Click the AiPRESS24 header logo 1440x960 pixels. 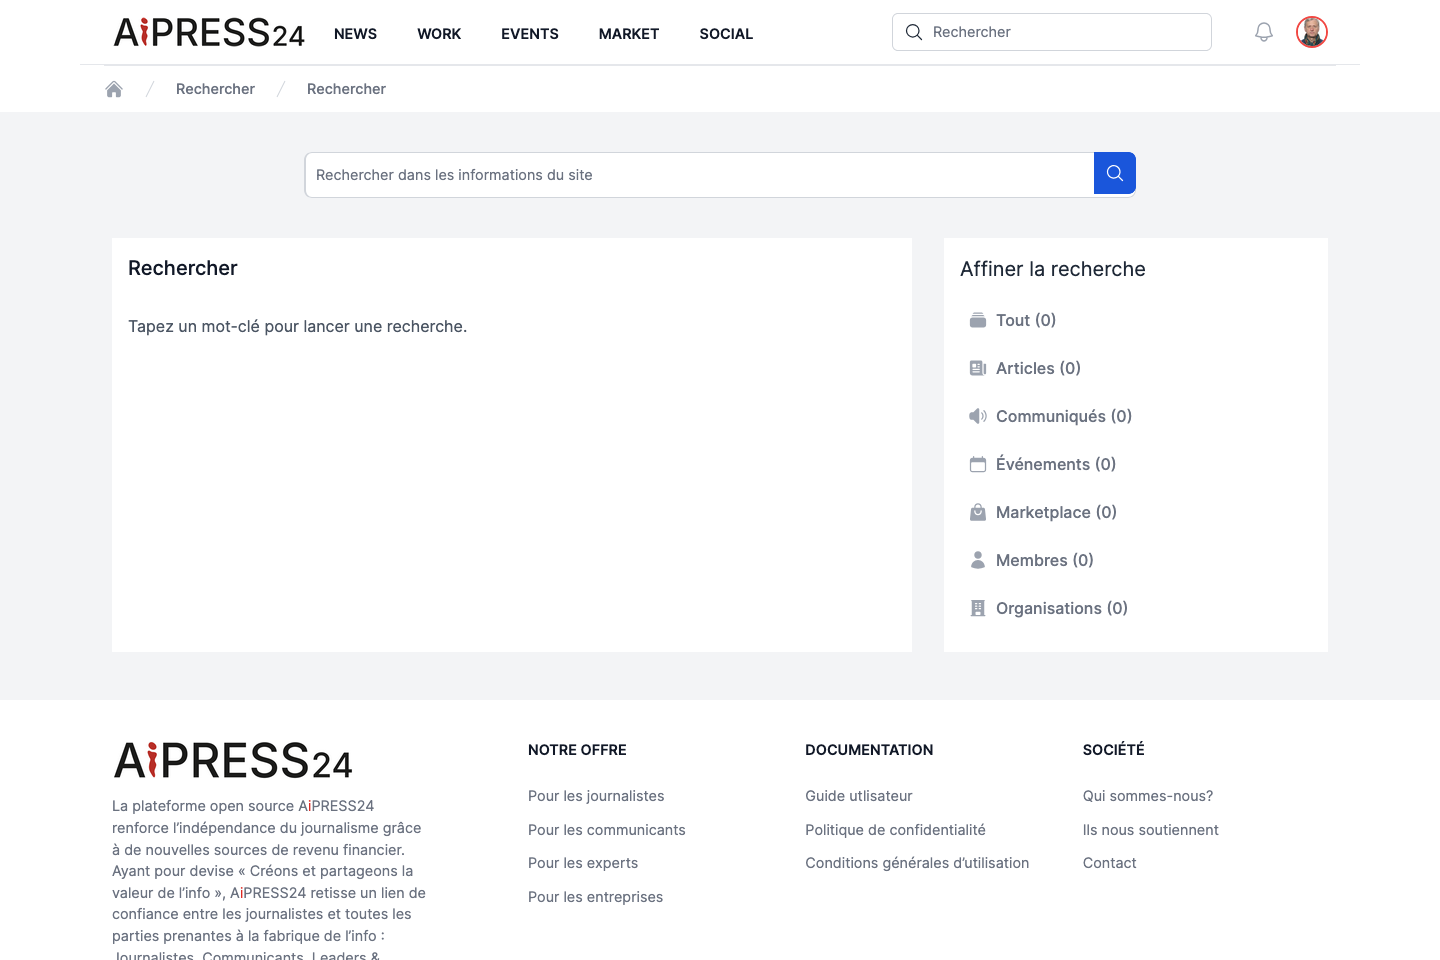[x=209, y=33]
